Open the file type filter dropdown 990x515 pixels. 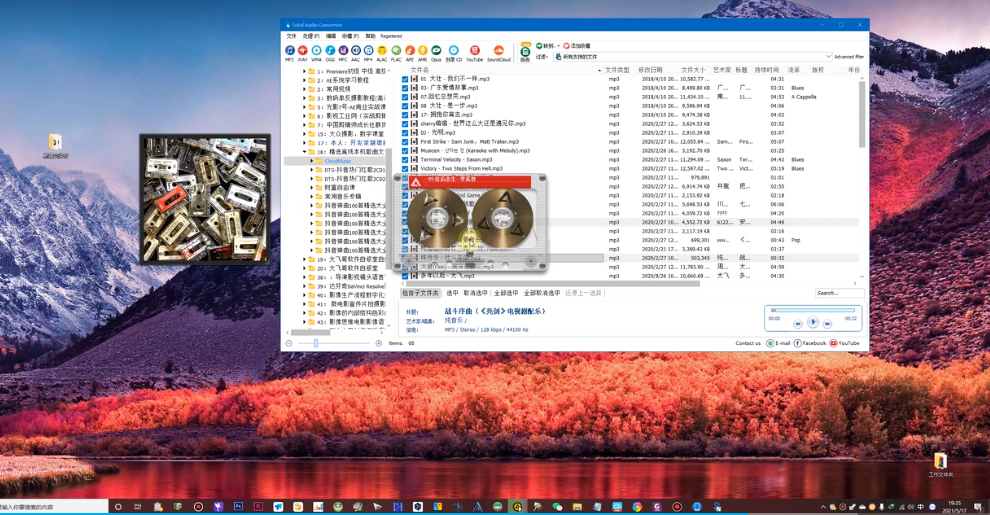pos(828,57)
